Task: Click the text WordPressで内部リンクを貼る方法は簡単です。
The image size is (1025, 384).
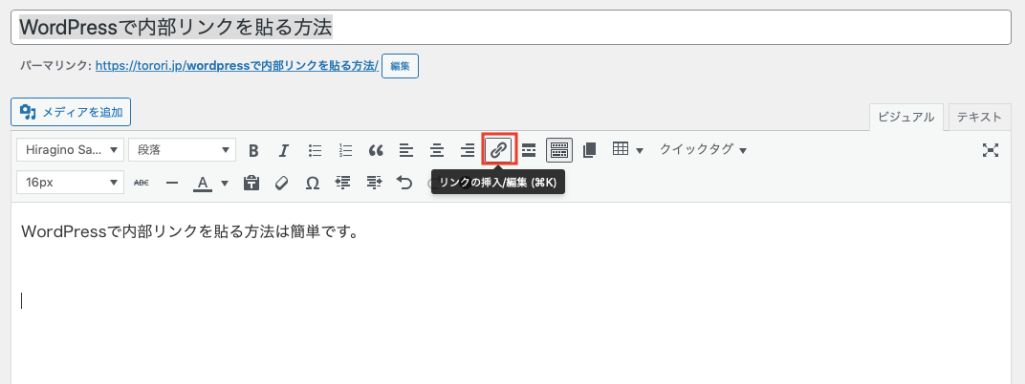Action: (190, 232)
